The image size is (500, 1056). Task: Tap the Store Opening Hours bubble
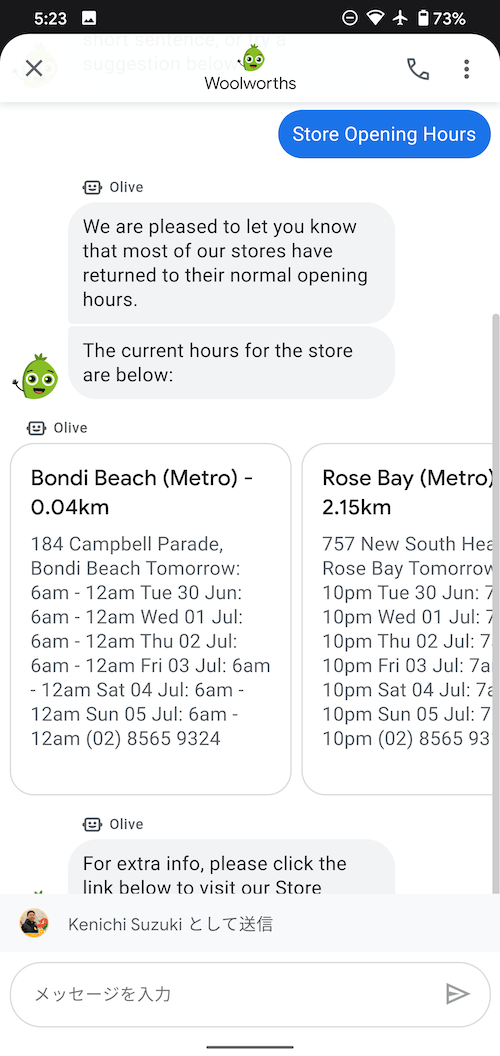[x=384, y=134]
